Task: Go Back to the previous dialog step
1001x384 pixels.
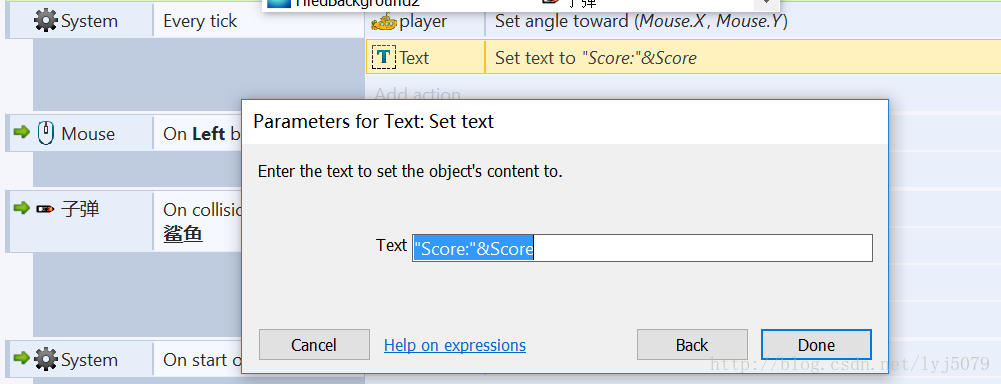Action: coord(692,345)
